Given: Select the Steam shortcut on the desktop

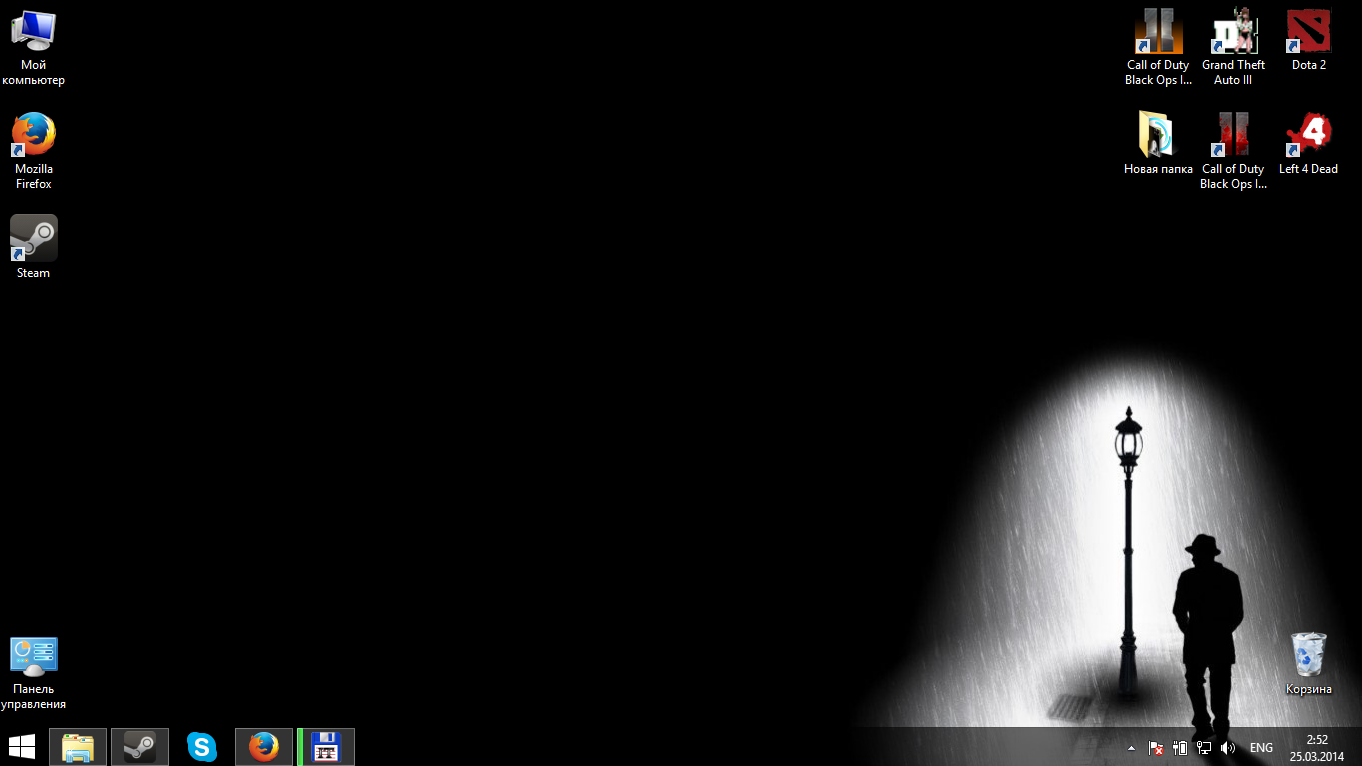Looking at the screenshot, I should (x=33, y=246).
